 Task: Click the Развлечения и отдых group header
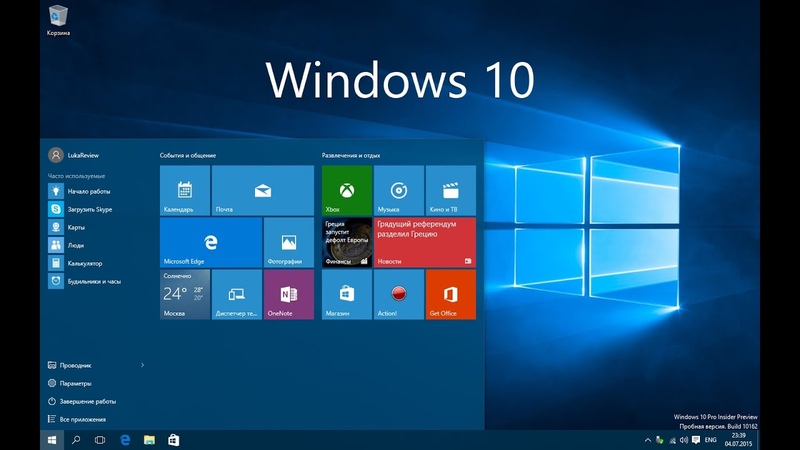(351, 156)
